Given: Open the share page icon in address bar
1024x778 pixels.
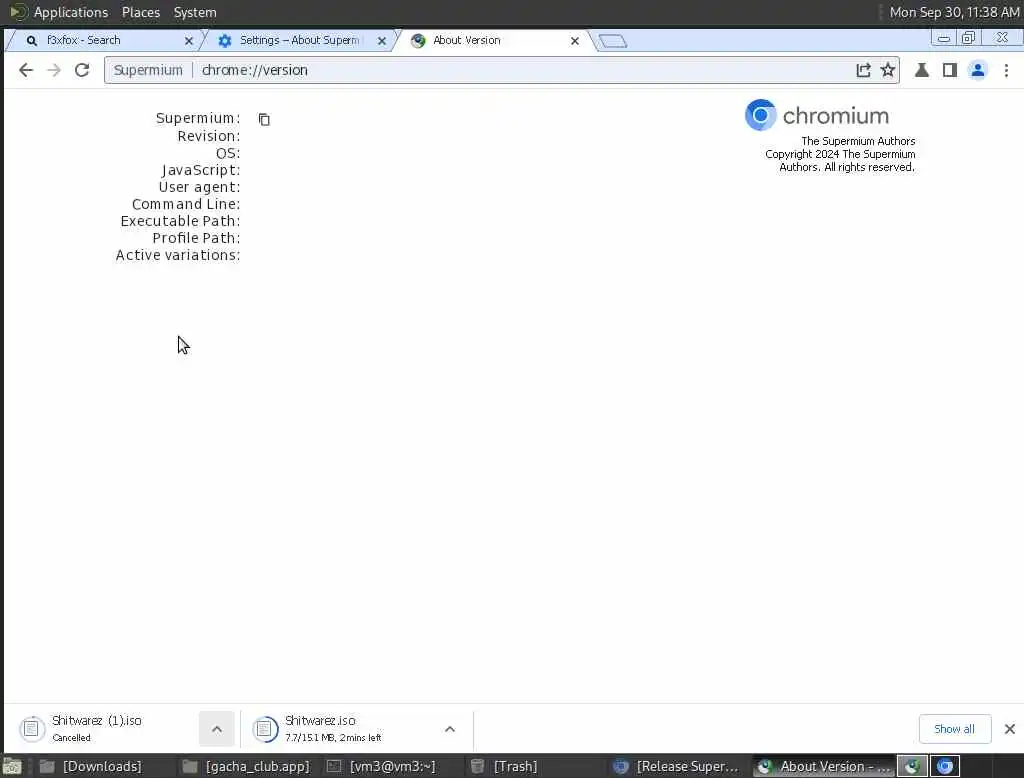Looking at the screenshot, I should 863,70.
